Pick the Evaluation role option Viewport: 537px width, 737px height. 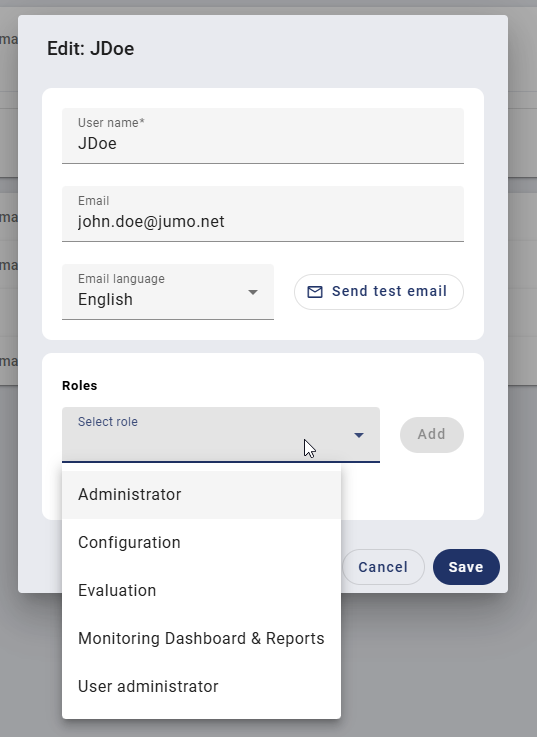tap(201, 590)
